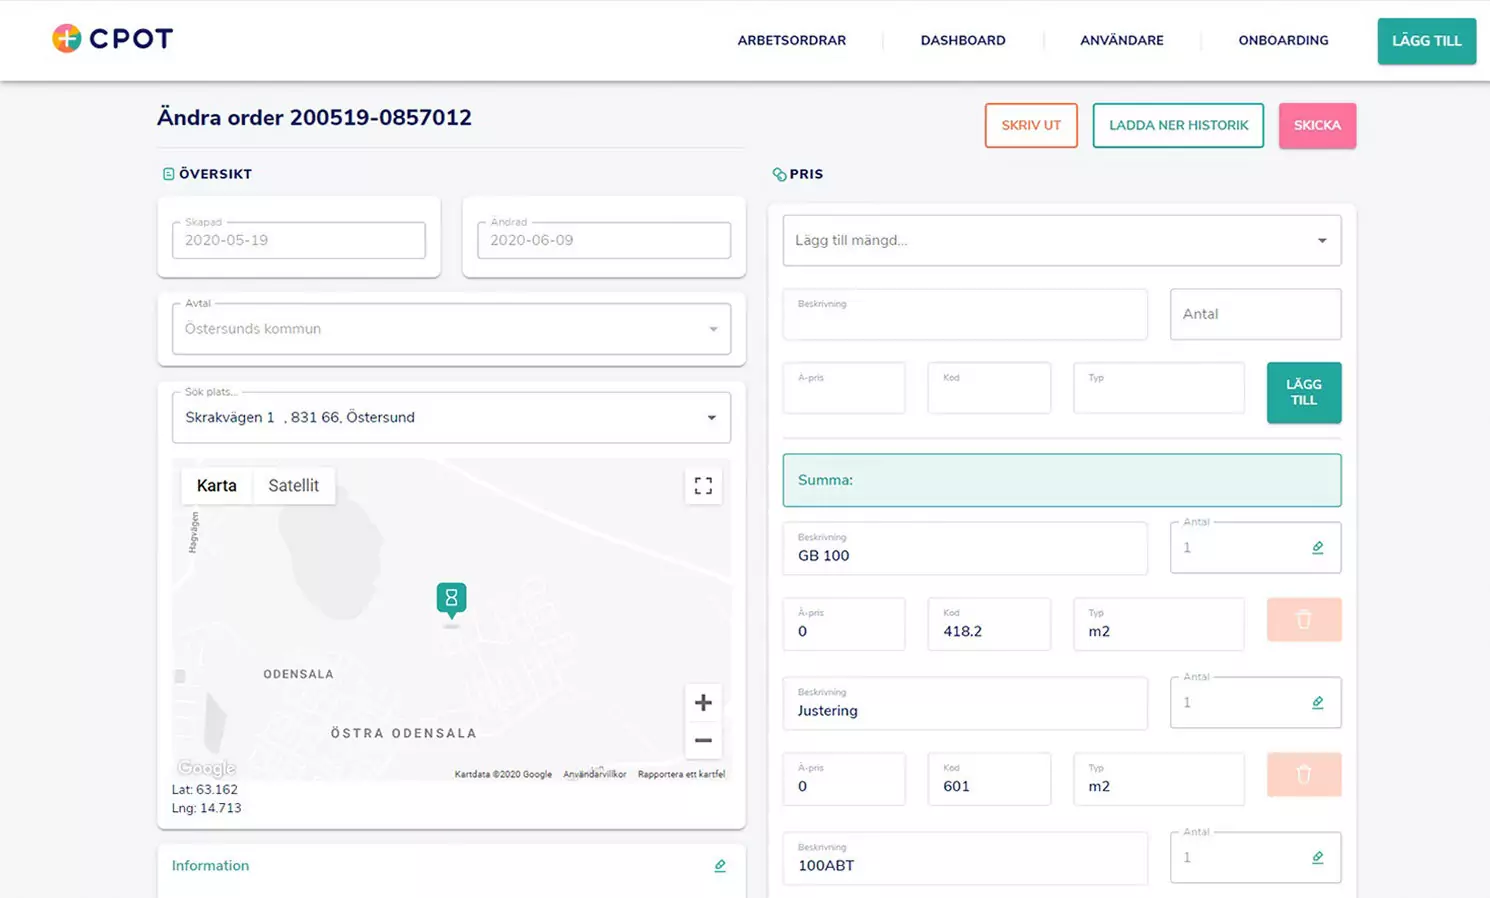
Task: Click the teal map location marker
Action: tap(451, 599)
